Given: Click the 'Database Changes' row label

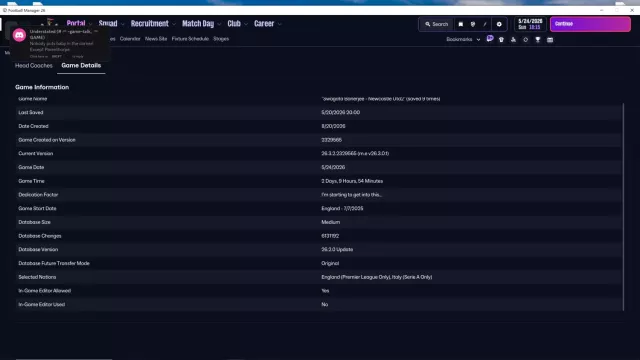Looking at the screenshot, I should pyautogui.click(x=40, y=236).
